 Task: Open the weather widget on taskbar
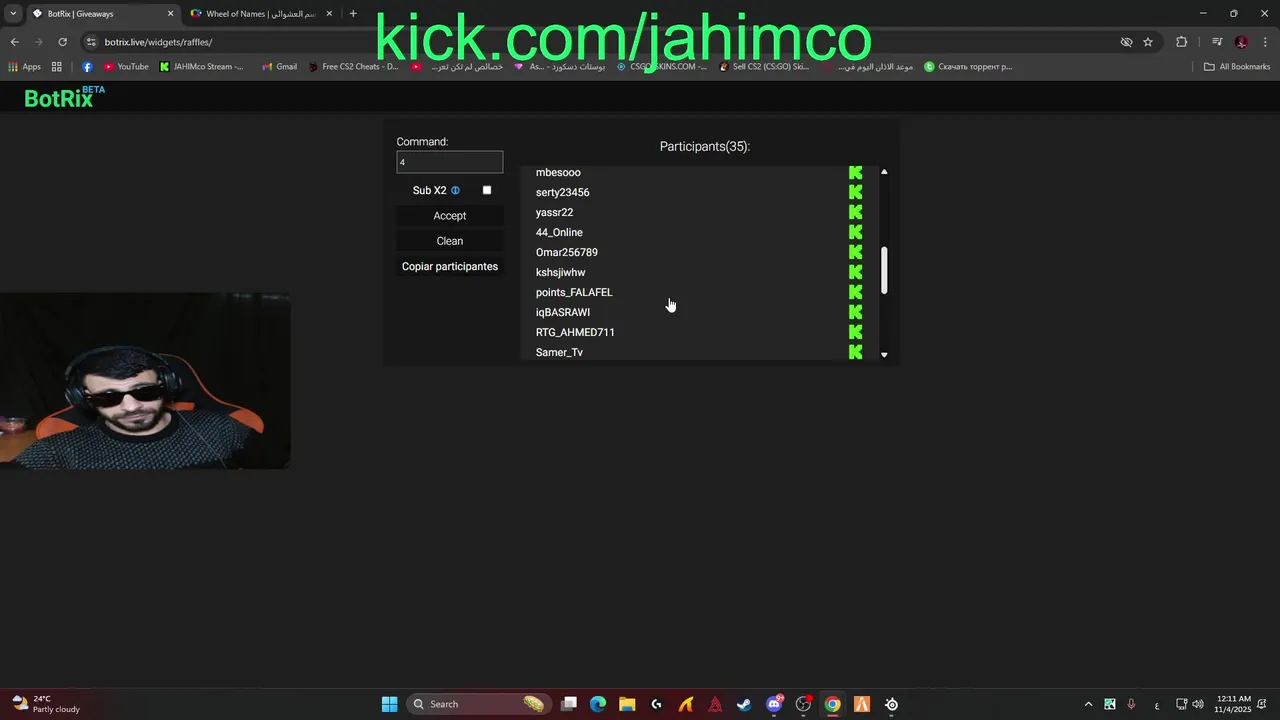(x=45, y=704)
